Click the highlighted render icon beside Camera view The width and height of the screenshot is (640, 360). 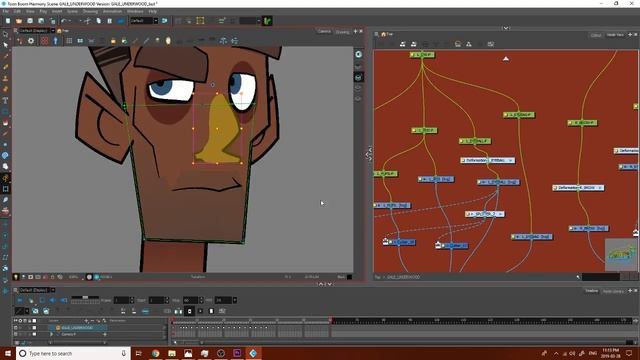(358, 77)
